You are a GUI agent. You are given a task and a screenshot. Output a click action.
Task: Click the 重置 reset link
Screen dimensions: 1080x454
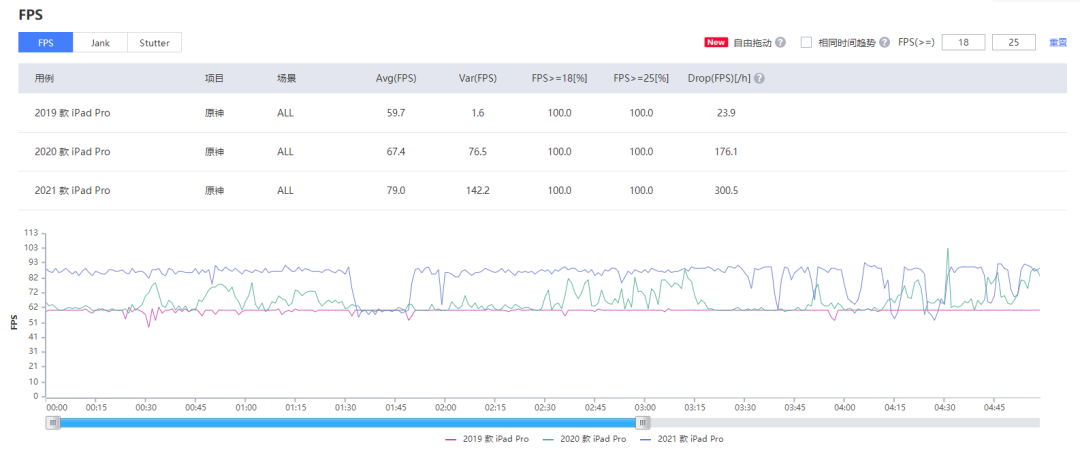click(1058, 43)
